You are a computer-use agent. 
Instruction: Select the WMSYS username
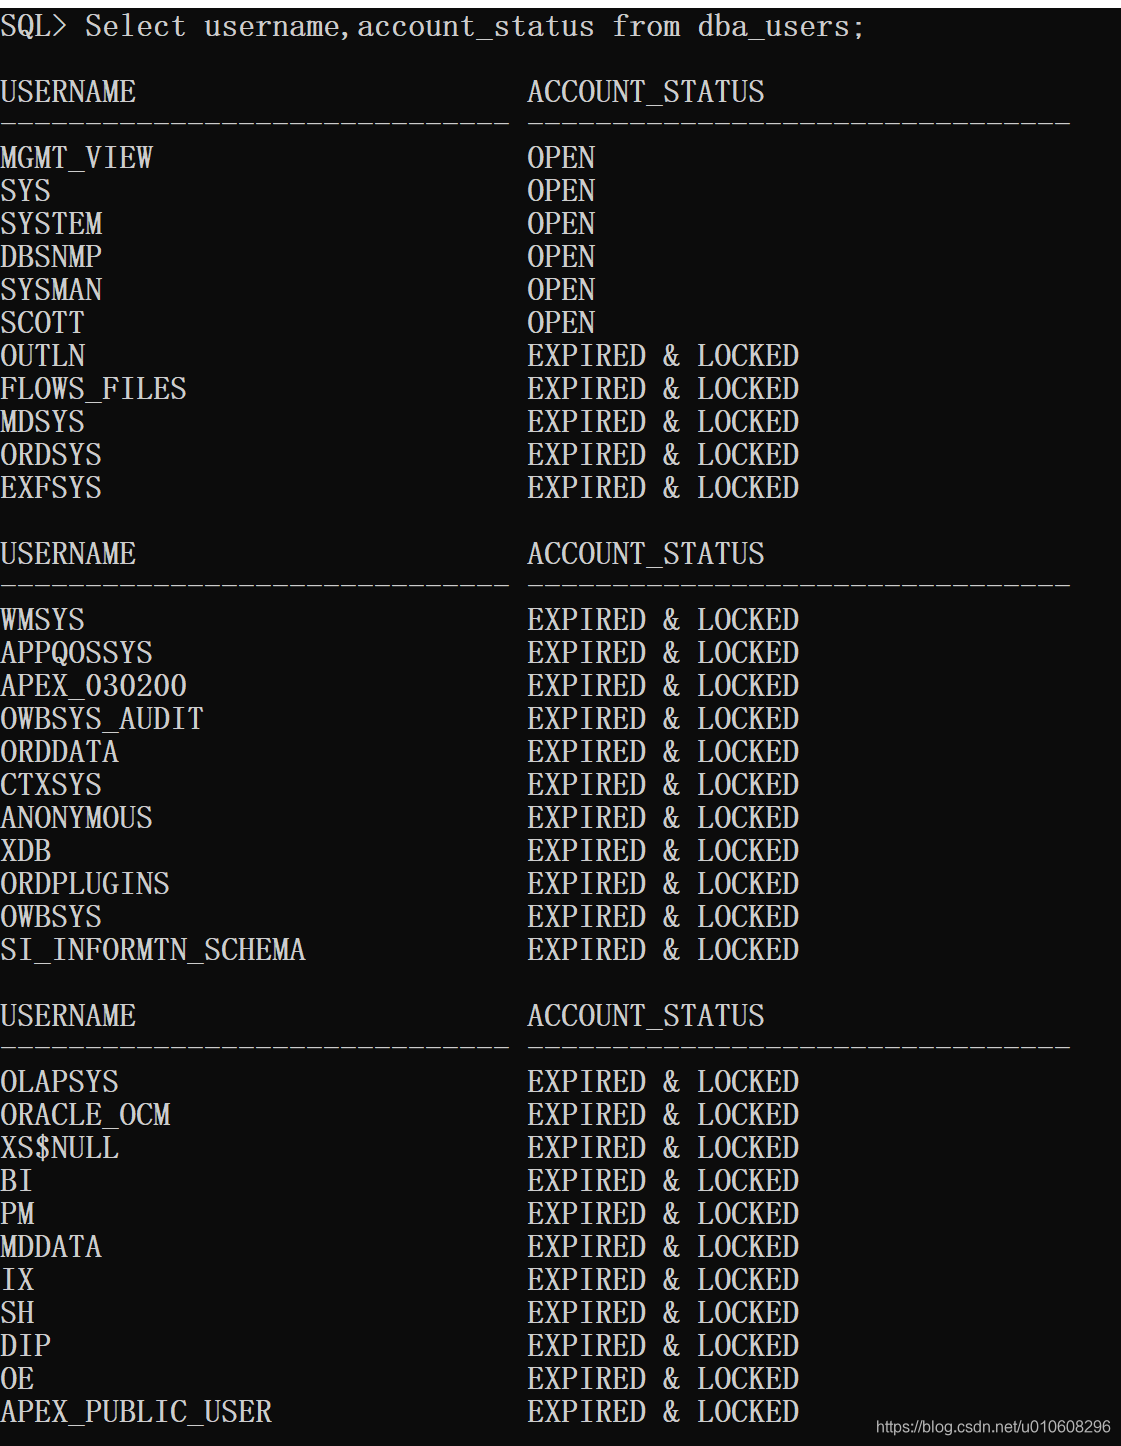tap(43, 620)
